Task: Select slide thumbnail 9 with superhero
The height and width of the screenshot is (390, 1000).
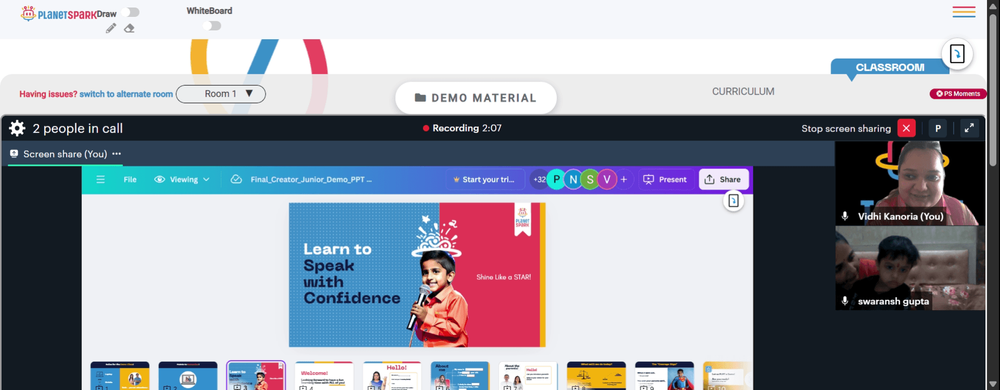Action: 665,376
